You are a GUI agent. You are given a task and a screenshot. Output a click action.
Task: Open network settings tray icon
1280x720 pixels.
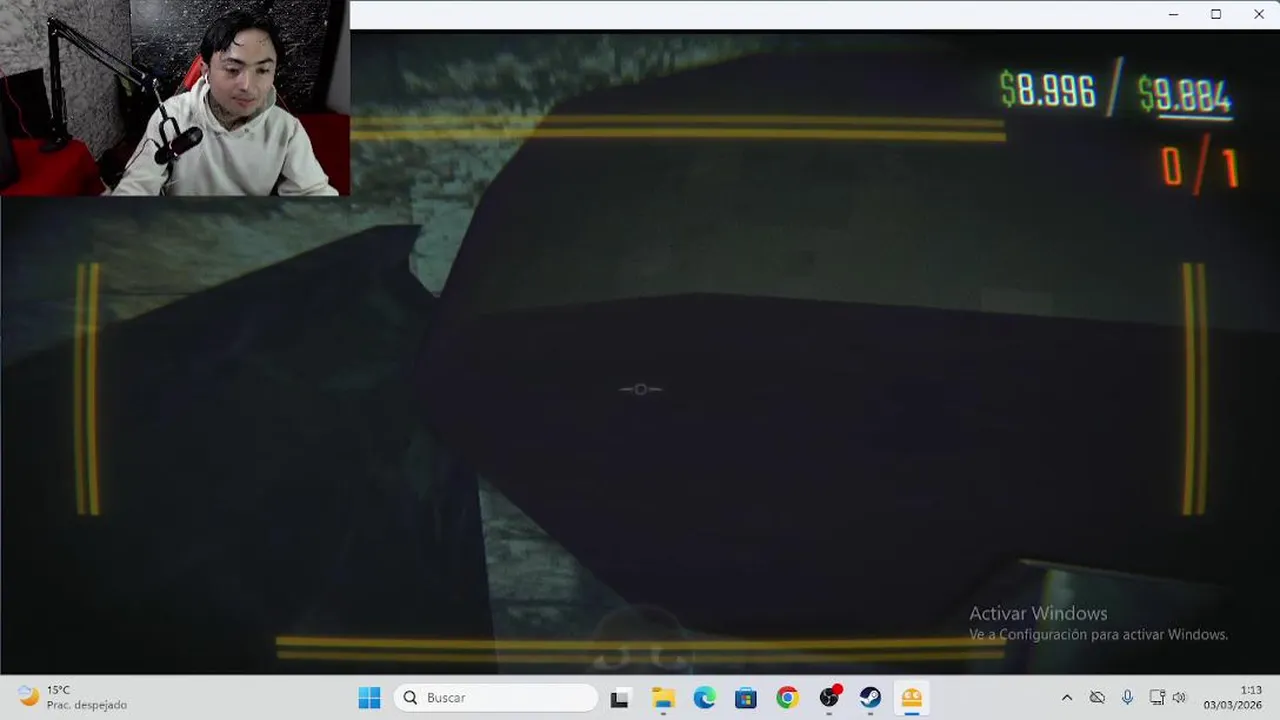coord(1157,698)
